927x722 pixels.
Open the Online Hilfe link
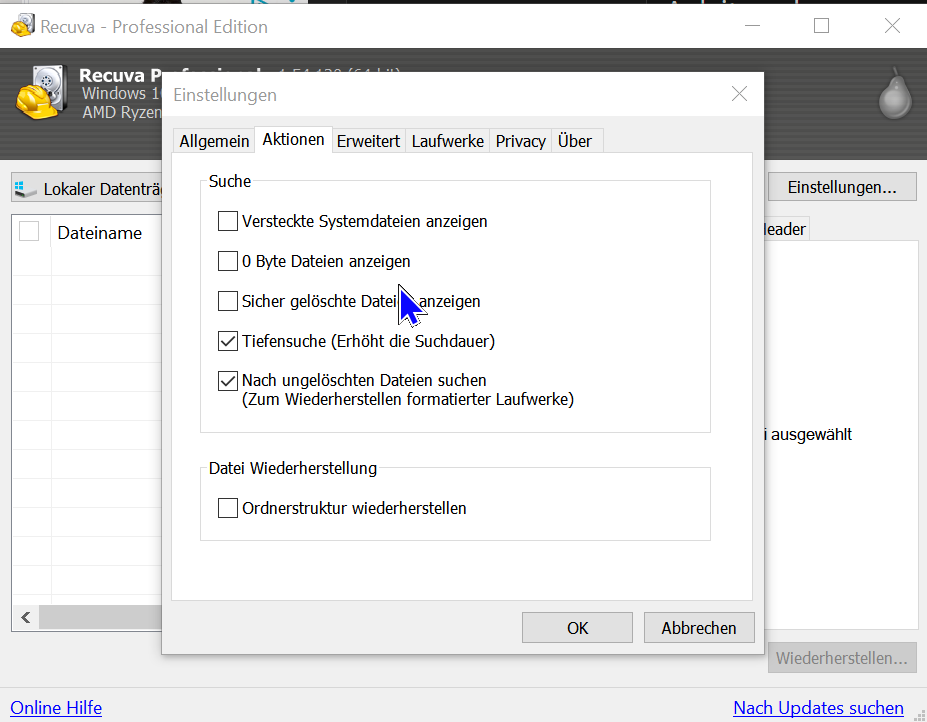[x=56, y=708]
